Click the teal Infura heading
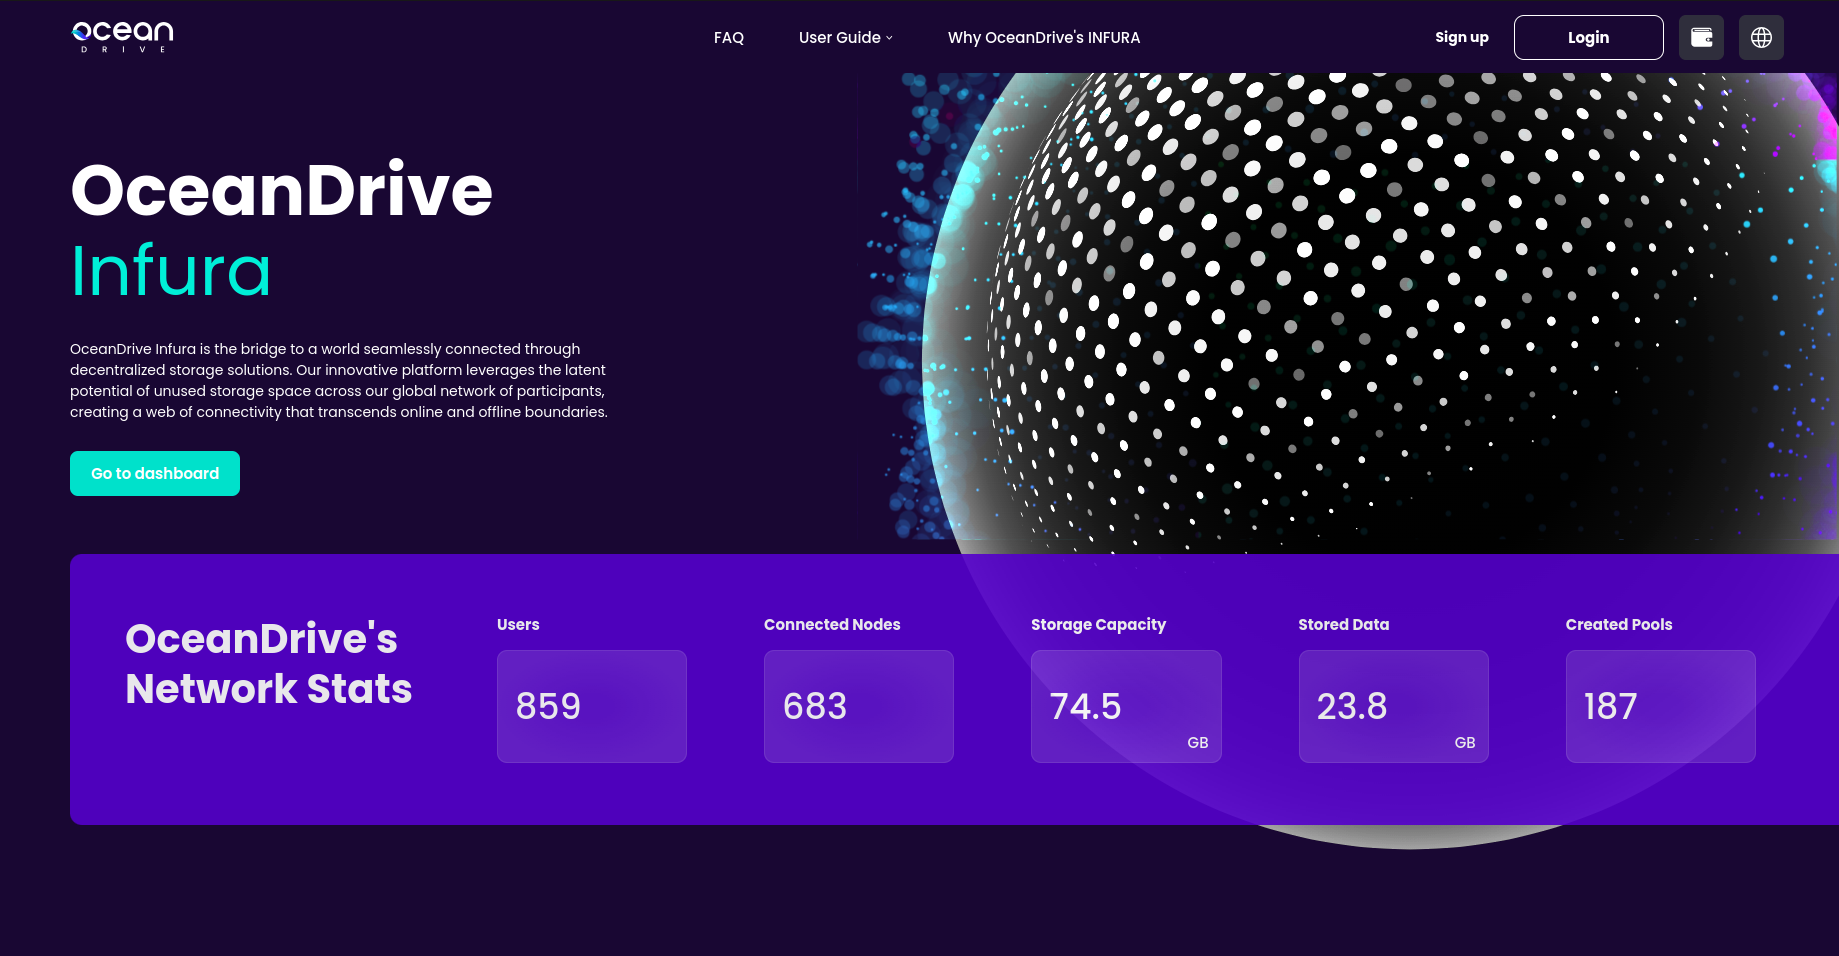This screenshot has width=1839, height=956. coord(171,271)
